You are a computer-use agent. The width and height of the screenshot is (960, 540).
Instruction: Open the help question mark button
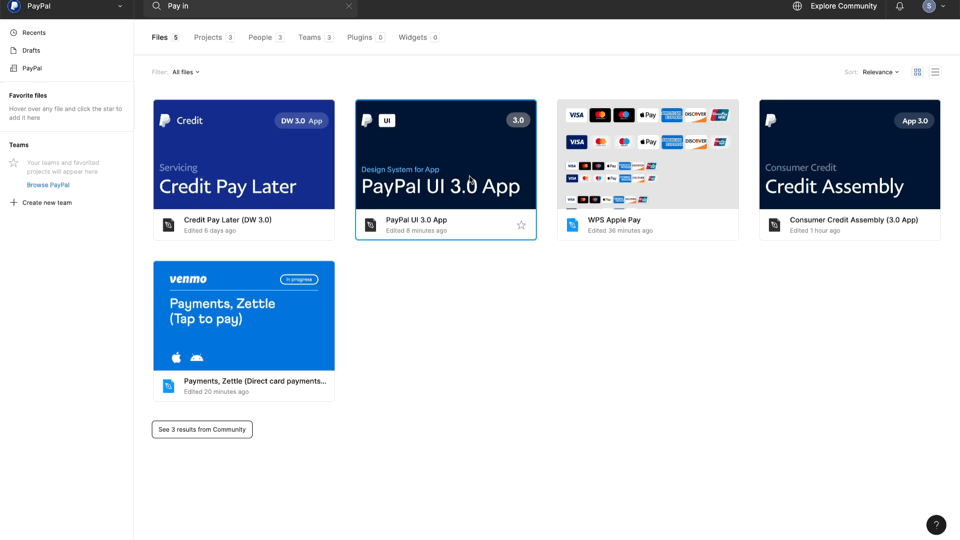[936, 525]
